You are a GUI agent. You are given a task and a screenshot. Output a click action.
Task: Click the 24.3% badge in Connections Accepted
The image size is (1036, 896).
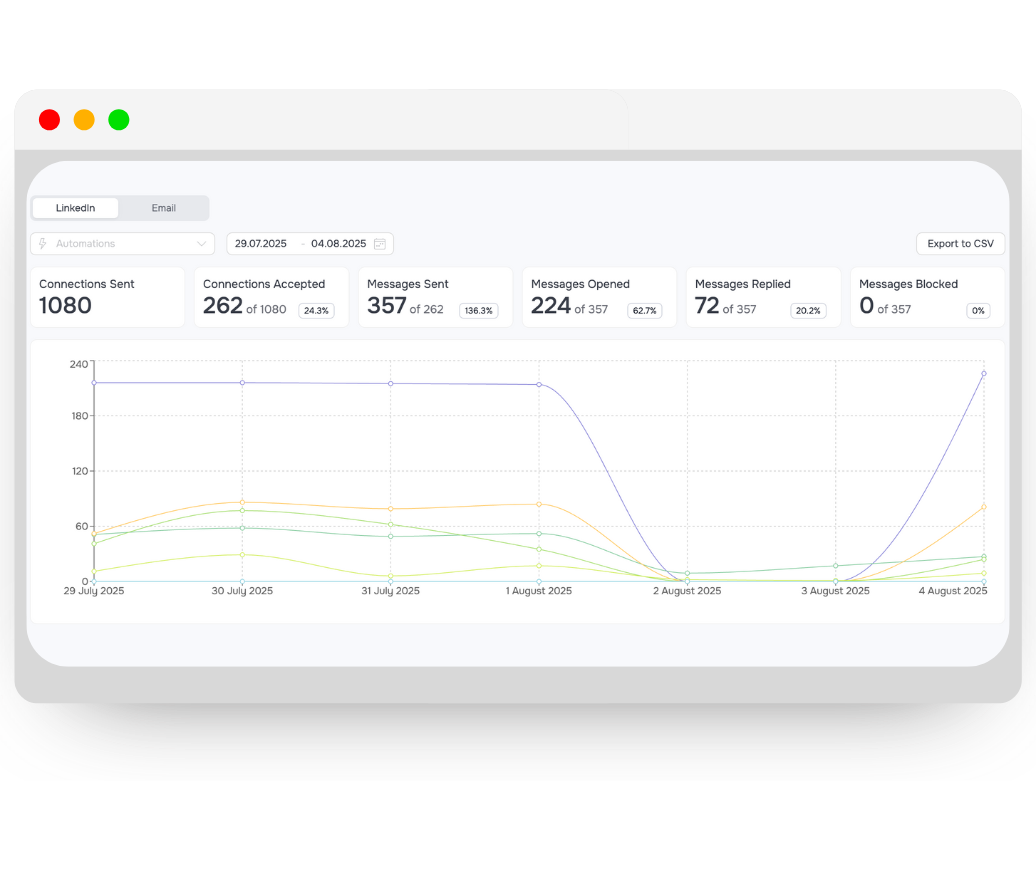[316, 311]
